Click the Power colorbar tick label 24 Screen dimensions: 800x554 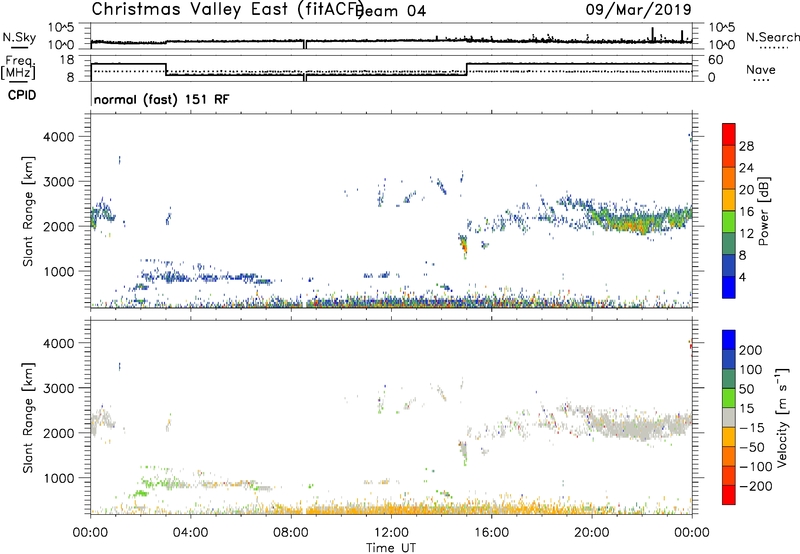(x=746, y=168)
